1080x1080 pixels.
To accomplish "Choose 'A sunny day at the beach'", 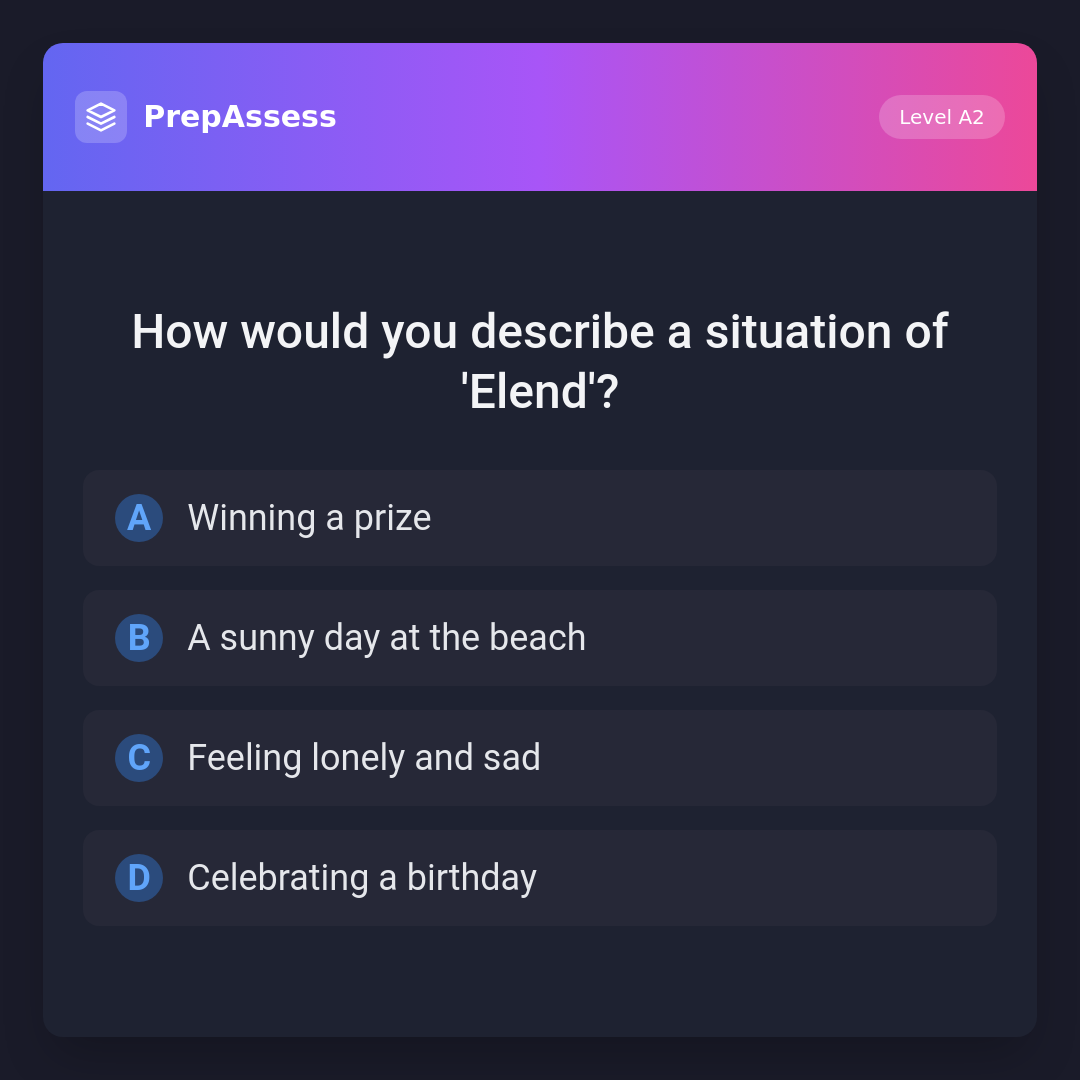I will (x=386, y=638).
